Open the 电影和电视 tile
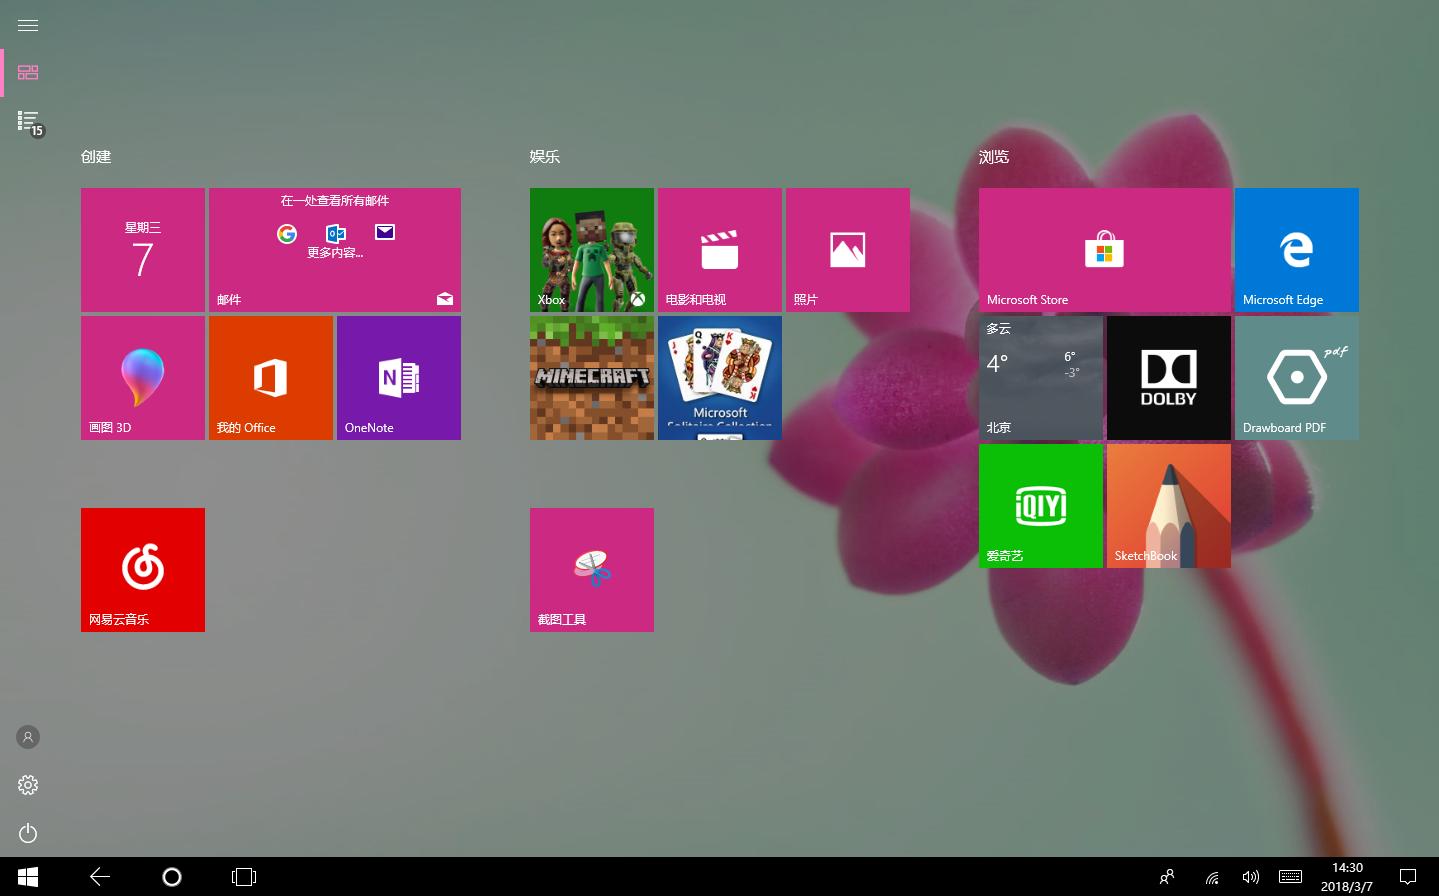Screen dimensions: 1439x896 (719, 249)
